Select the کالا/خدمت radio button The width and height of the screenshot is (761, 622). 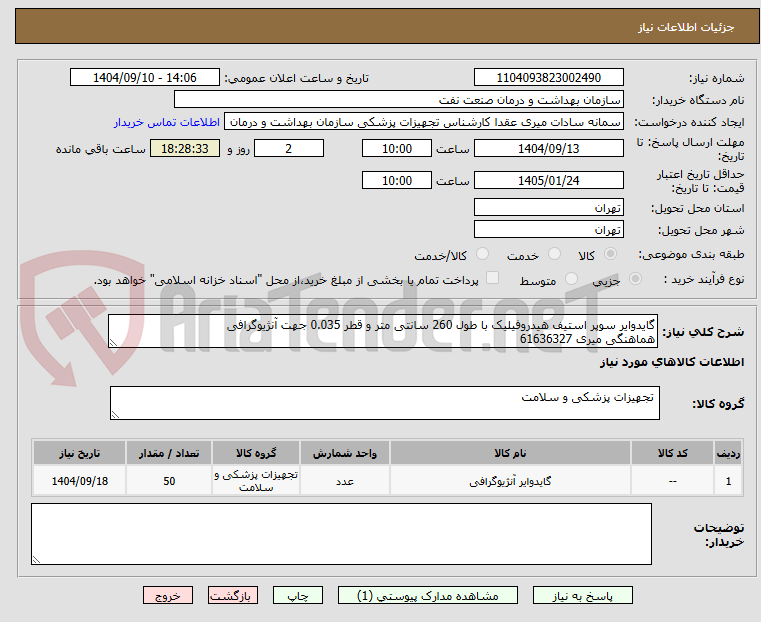pos(482,254)
